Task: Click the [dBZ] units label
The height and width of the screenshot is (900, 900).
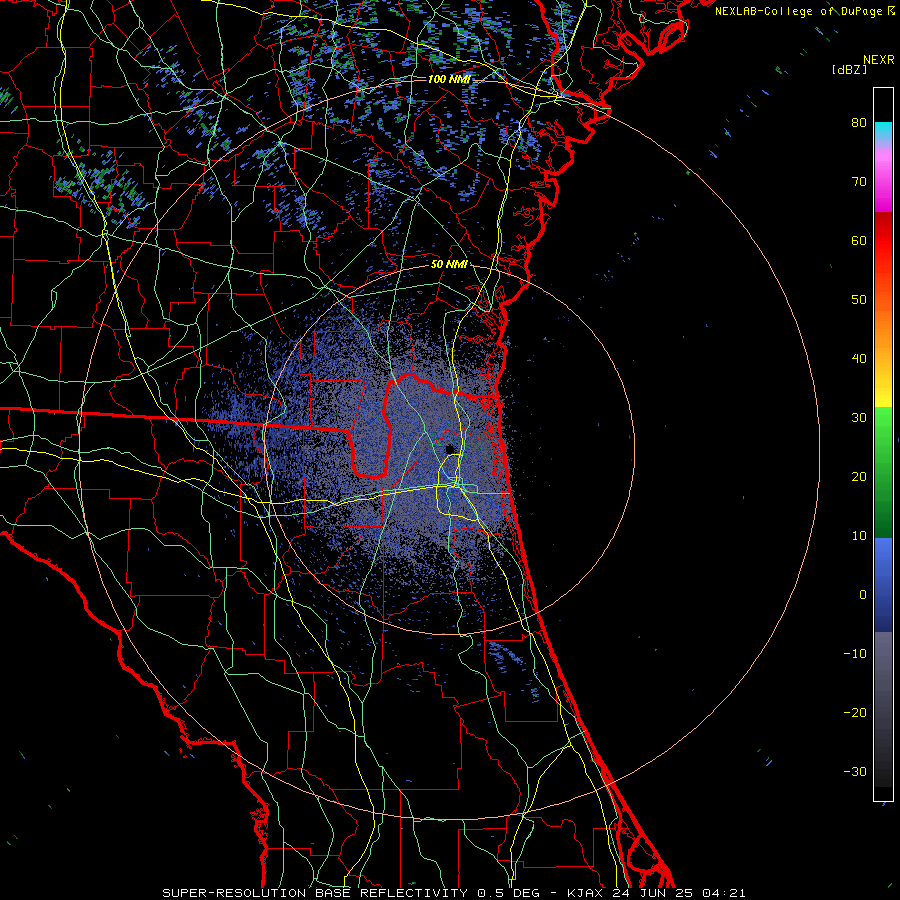Action: click(x=849, y=69)
